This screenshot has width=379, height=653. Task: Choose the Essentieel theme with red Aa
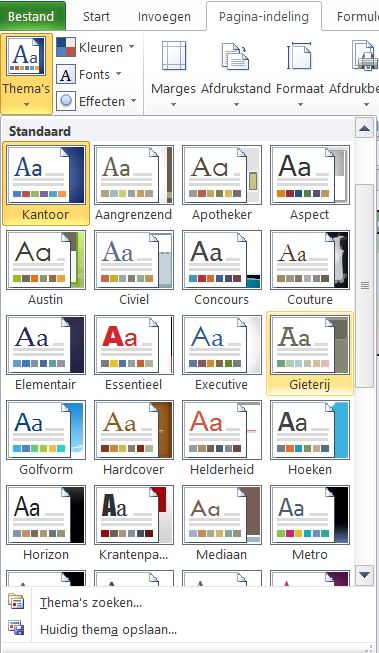134,344
